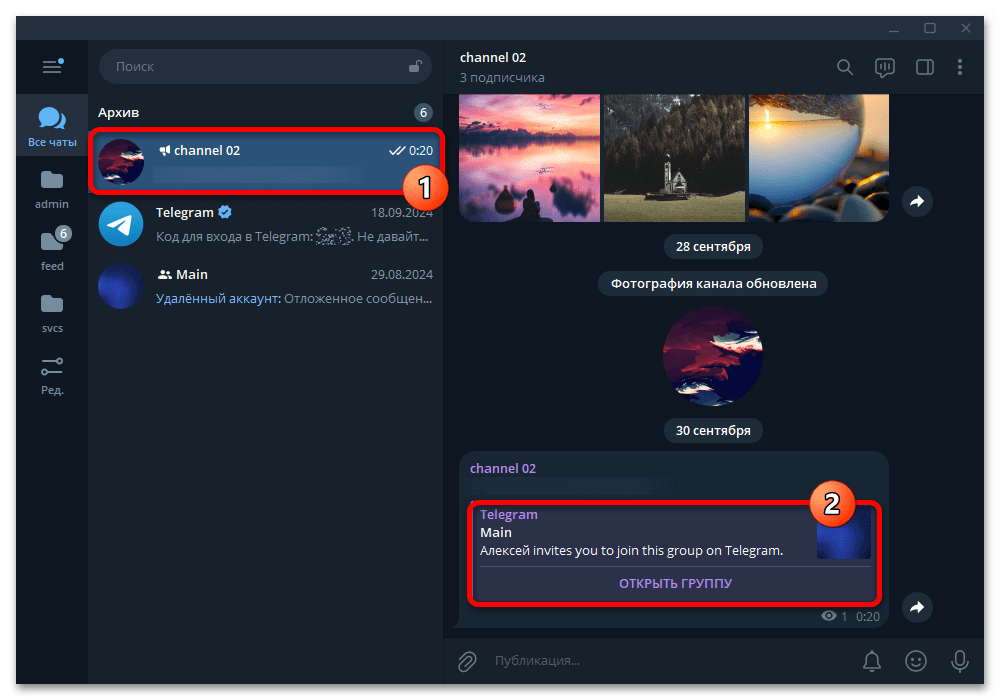
Task: Click the eye views counter icon
Action: click(x=828, y=616)
